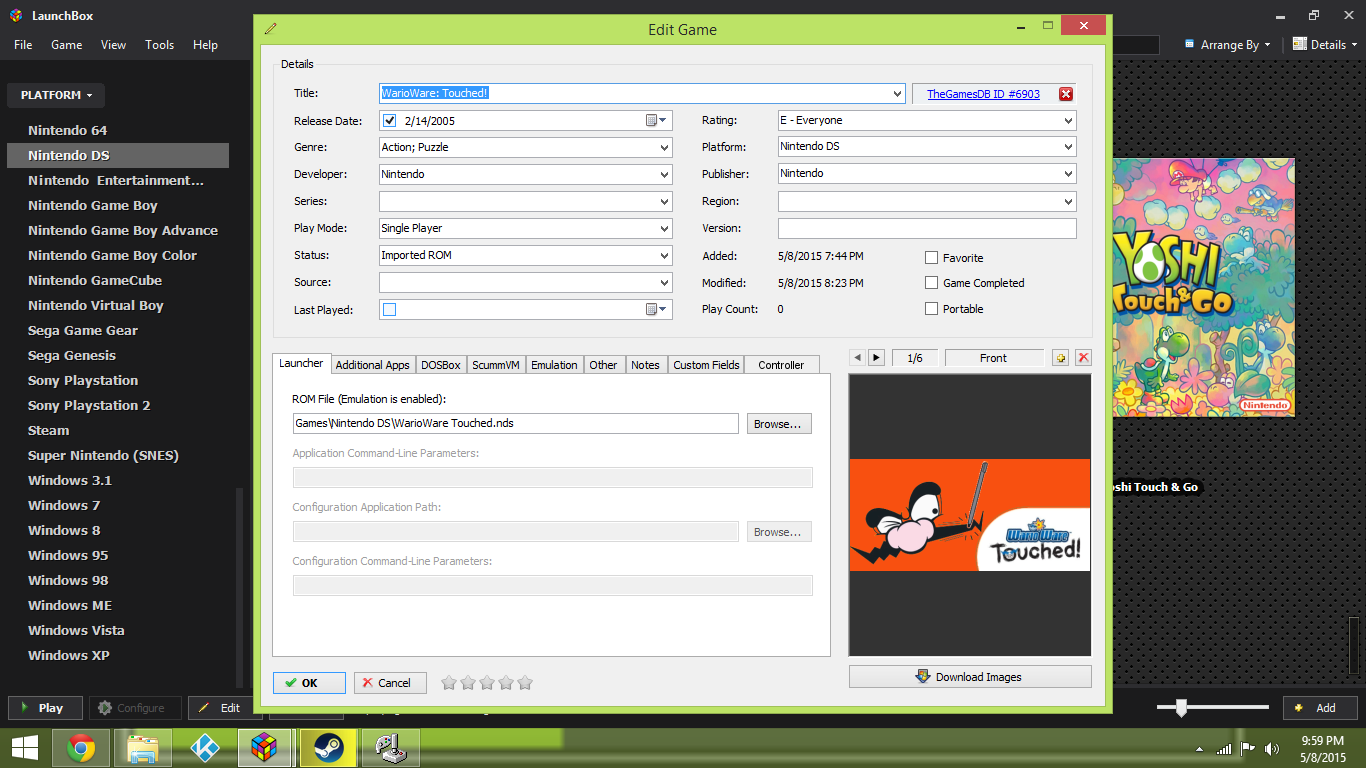Delete the current image using the red X icon
Viewport: 1366px width, 768px height.
[1082, 357]
